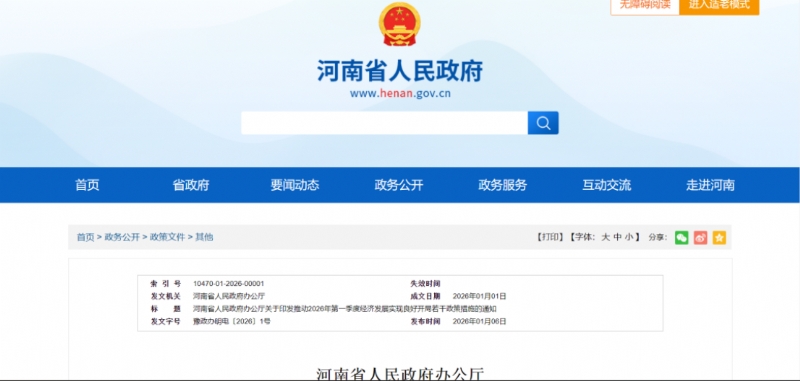Viewport: 800px width, 381px height.
Task: Click the article heading 河南省人民政府办公厅
Action: click(x=400, y=374)
